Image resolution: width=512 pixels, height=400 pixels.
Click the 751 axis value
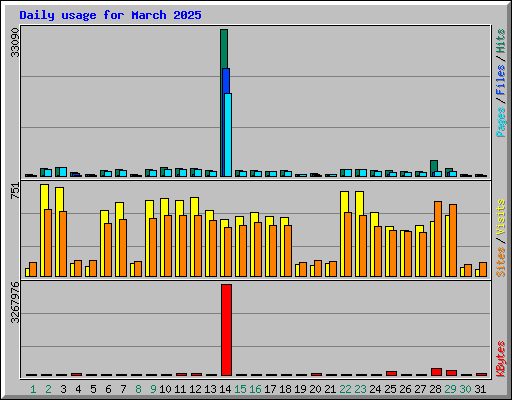pos(15,191)
